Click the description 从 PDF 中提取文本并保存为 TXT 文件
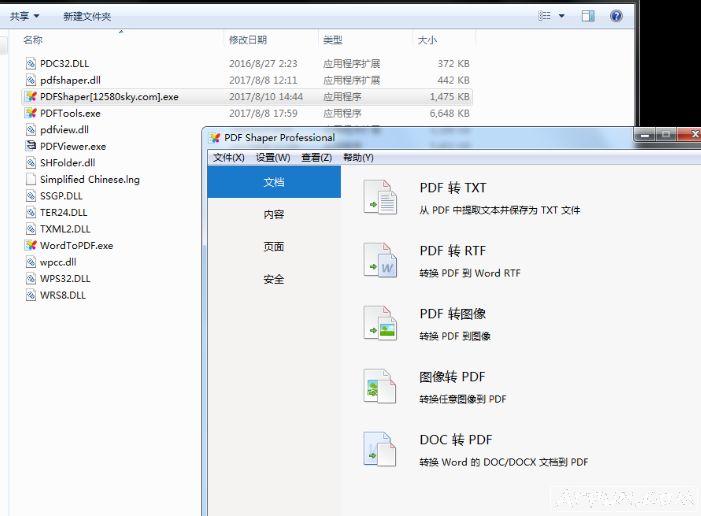Image resolution: width=701 pixels, height=516 pixels. [x=500, y=210]
